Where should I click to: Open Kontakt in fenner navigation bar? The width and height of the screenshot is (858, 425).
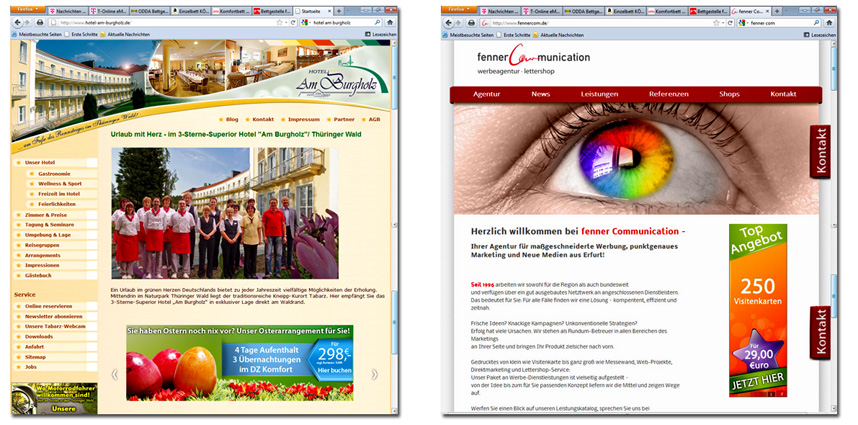tap(783, 94)
